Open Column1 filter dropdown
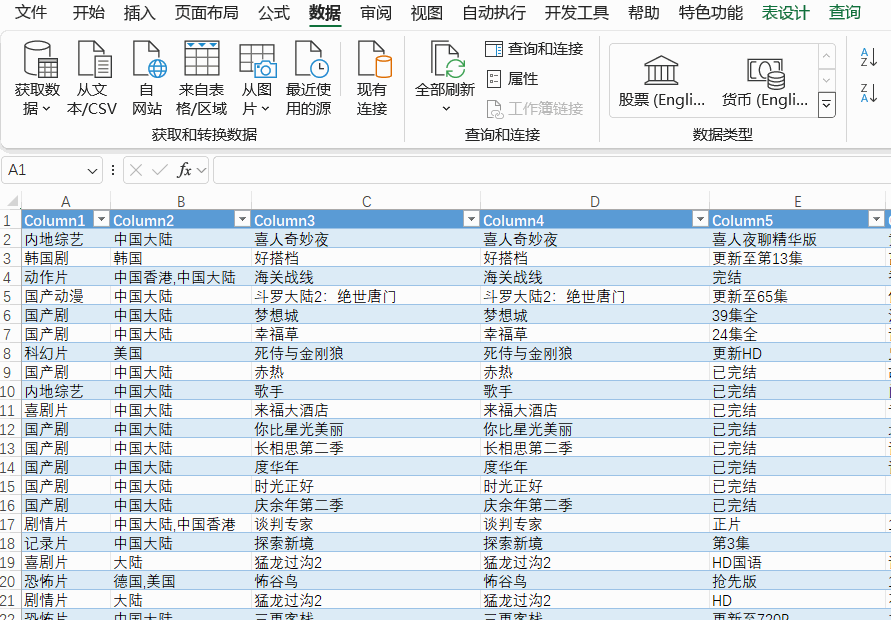 (100, 220)
